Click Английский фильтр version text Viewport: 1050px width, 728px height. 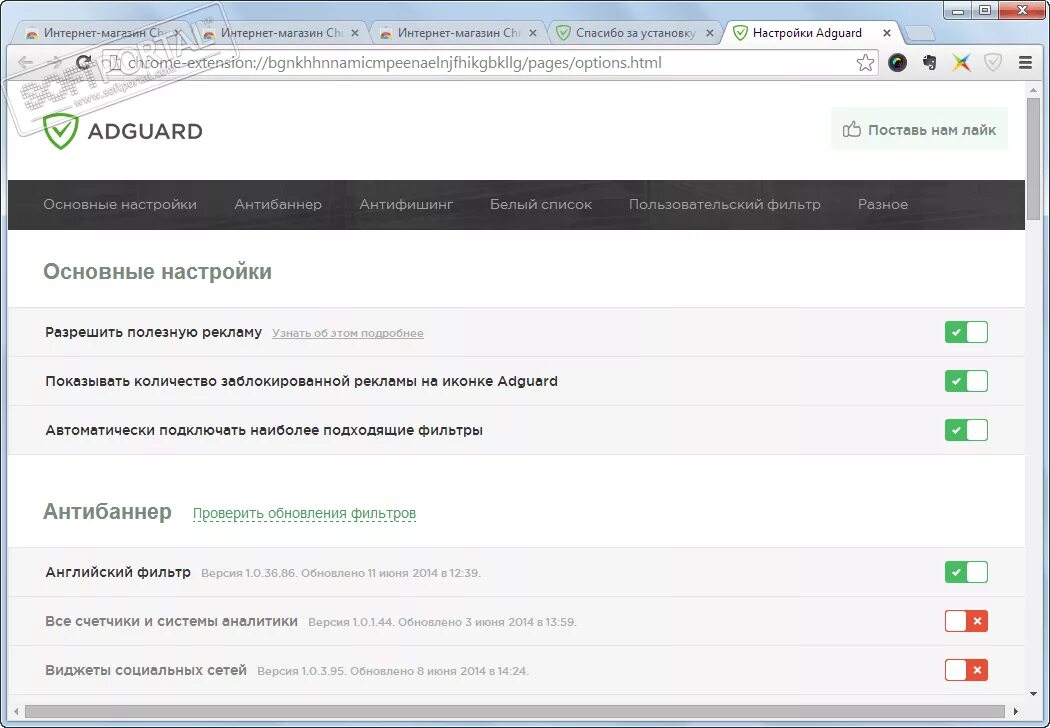(x=341, y=573)
